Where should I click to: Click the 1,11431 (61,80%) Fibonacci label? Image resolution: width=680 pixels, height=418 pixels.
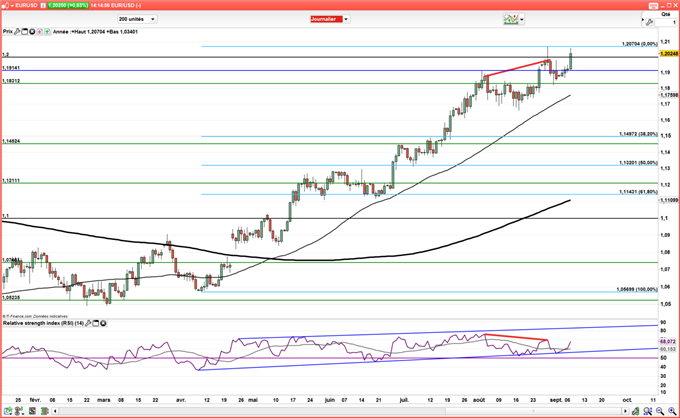click(x=638, y=192)
